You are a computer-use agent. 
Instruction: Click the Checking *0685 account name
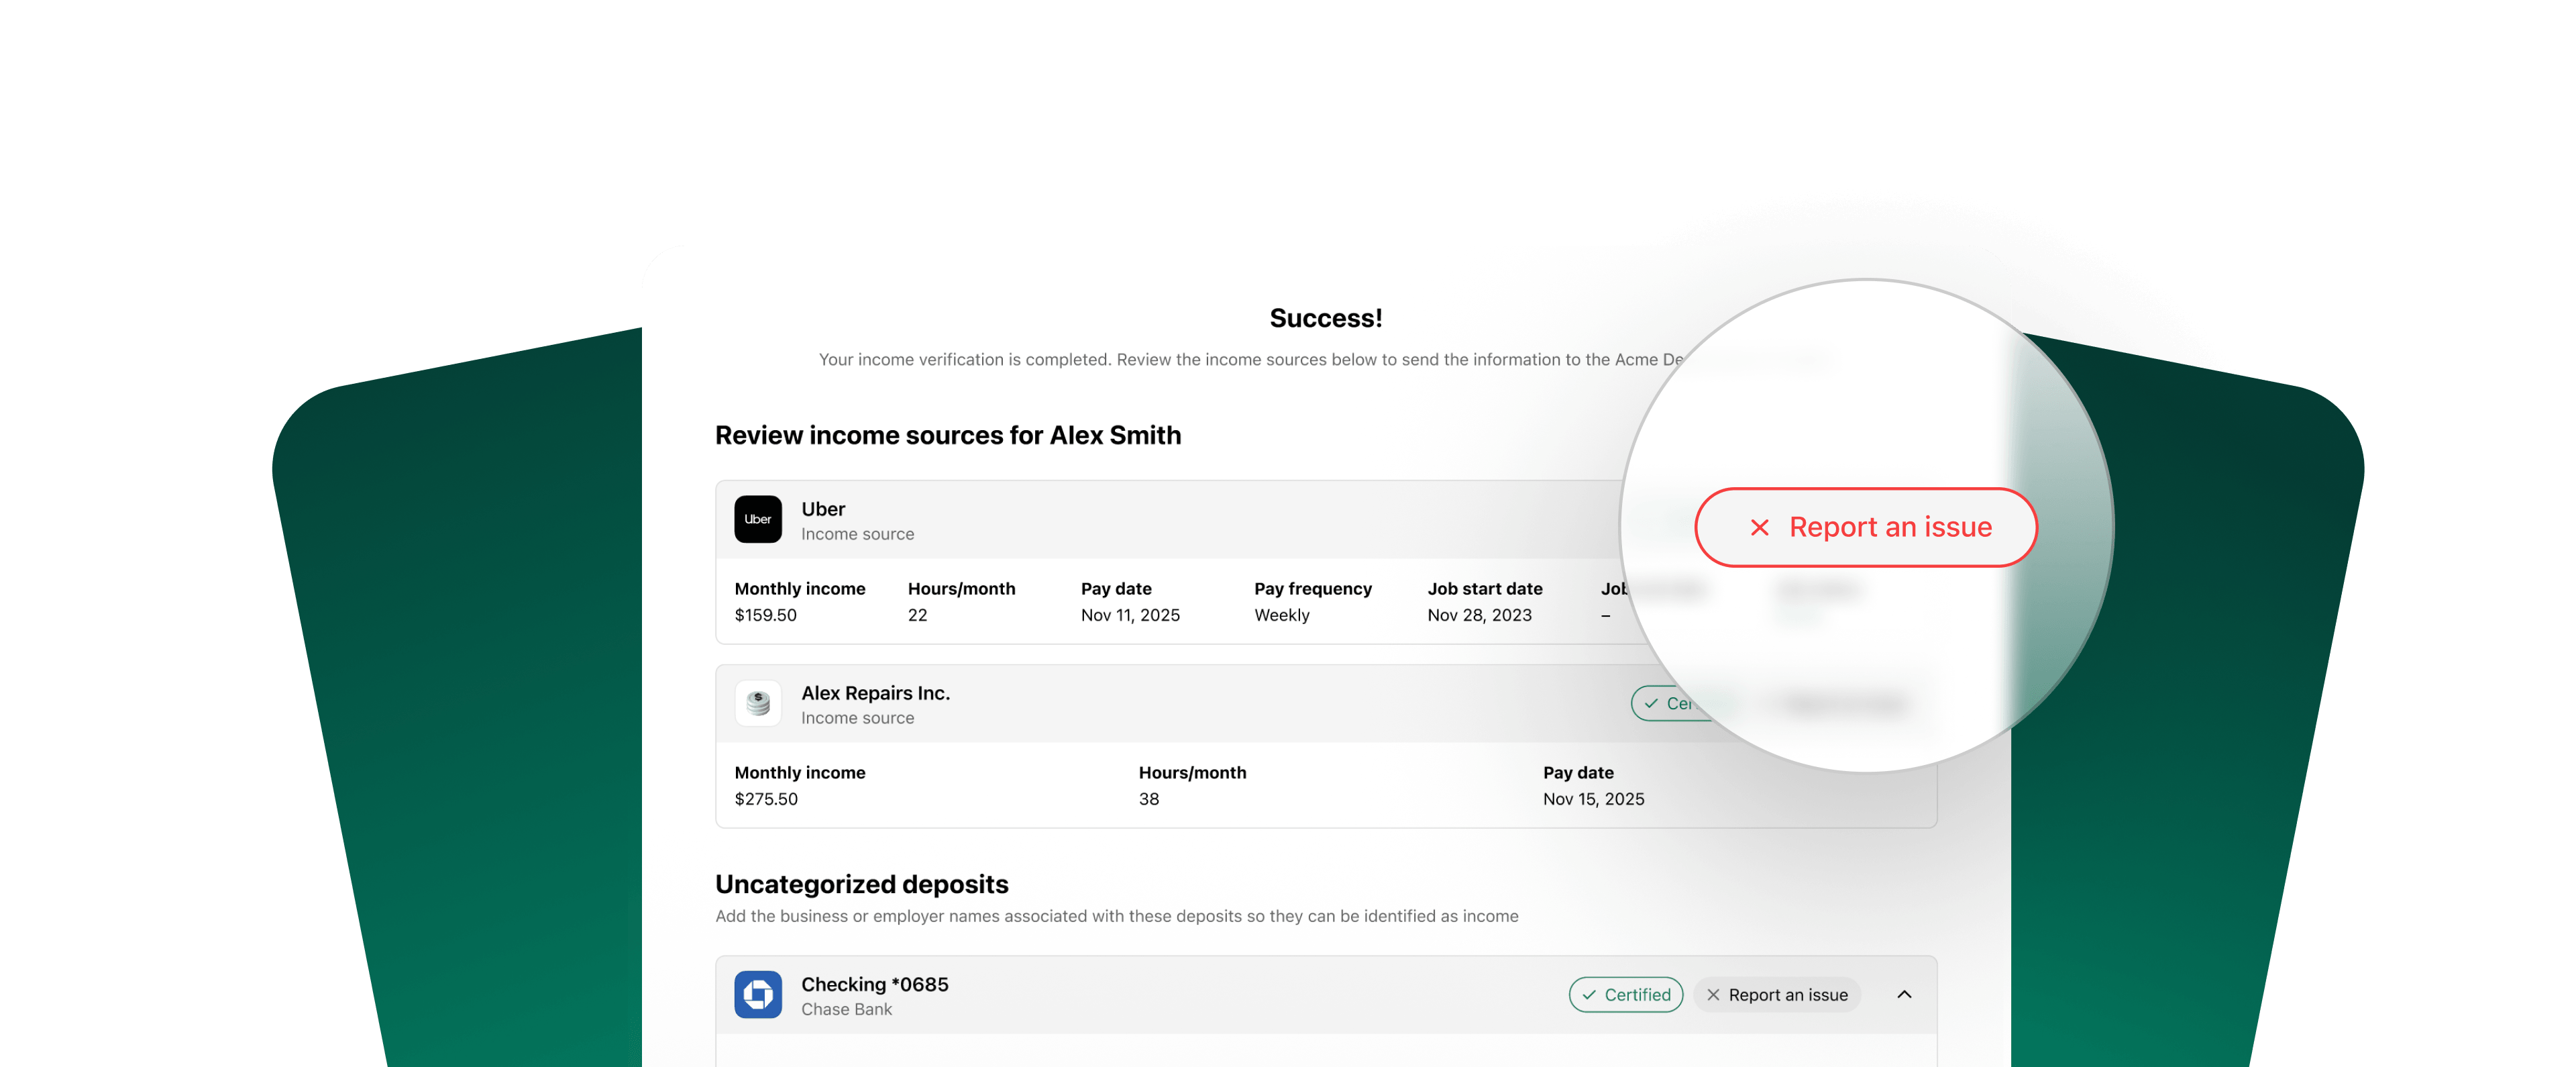click(874, 984)
